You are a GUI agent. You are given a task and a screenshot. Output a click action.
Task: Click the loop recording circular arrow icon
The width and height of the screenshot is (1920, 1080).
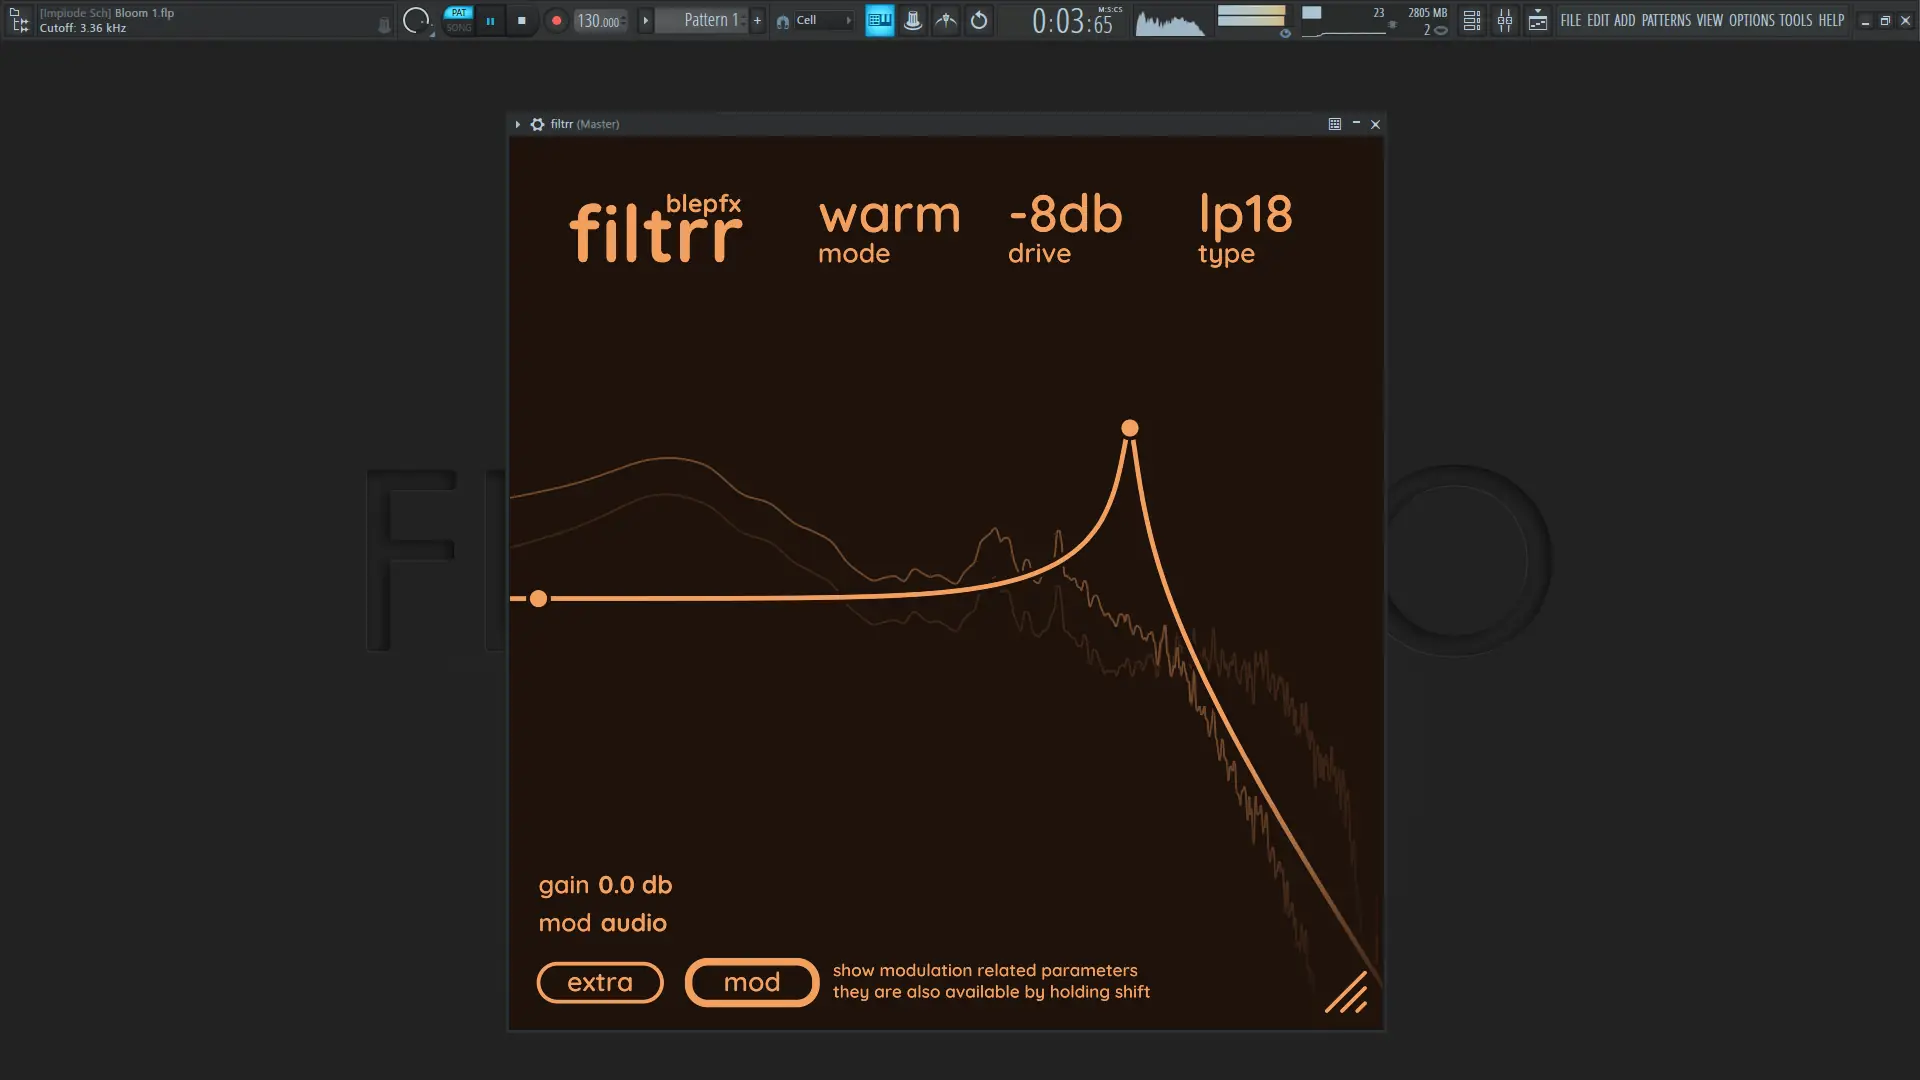[979, 20]
